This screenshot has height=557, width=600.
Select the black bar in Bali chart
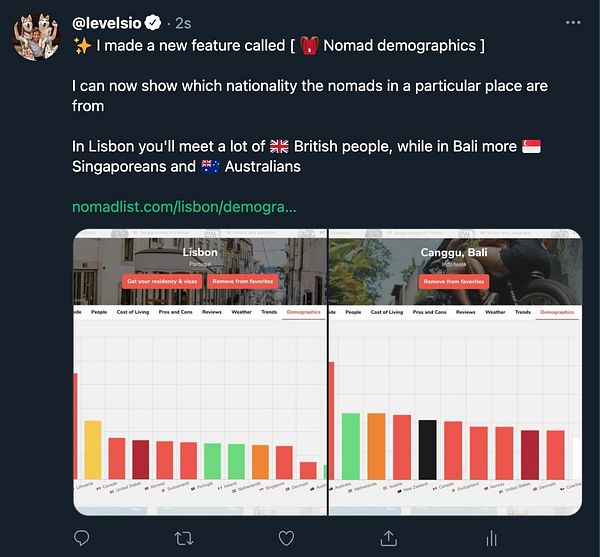point(427,449)
